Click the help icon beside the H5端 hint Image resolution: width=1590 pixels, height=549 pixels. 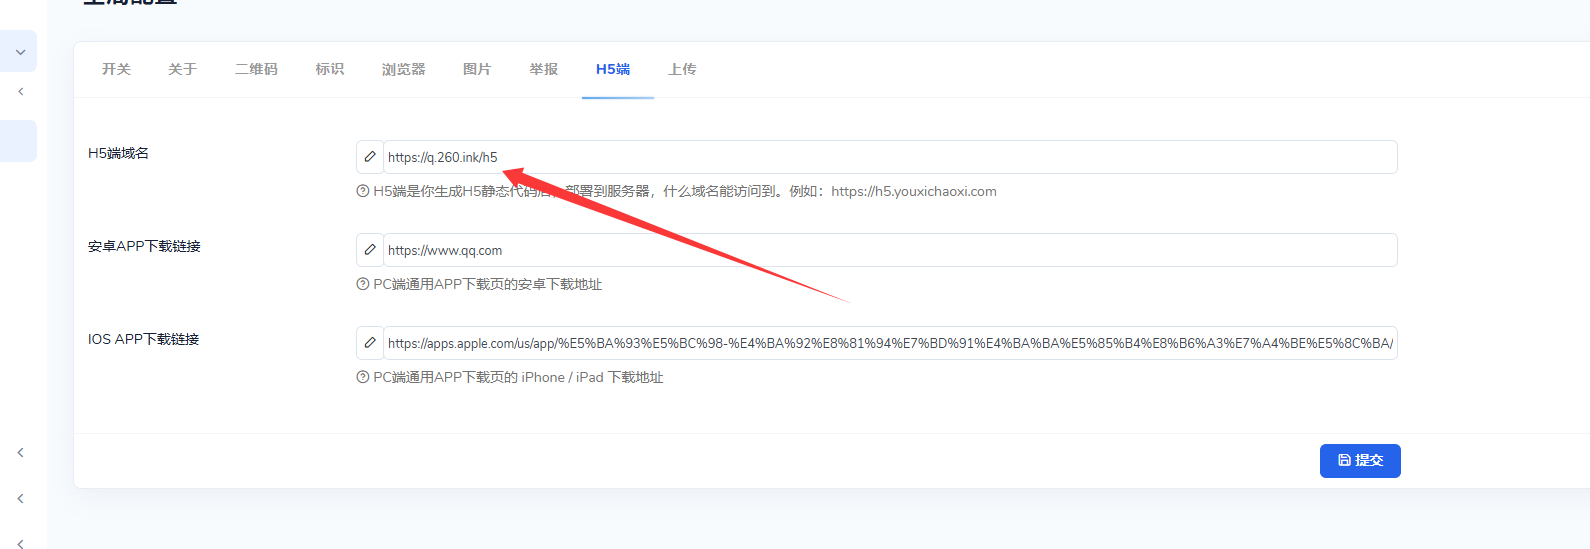pos(363,191)
